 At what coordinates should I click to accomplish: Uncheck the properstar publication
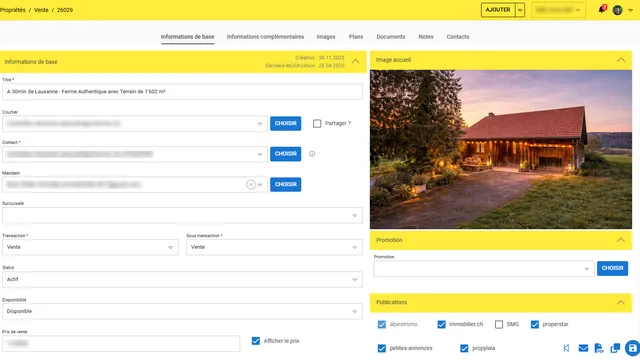535,324
